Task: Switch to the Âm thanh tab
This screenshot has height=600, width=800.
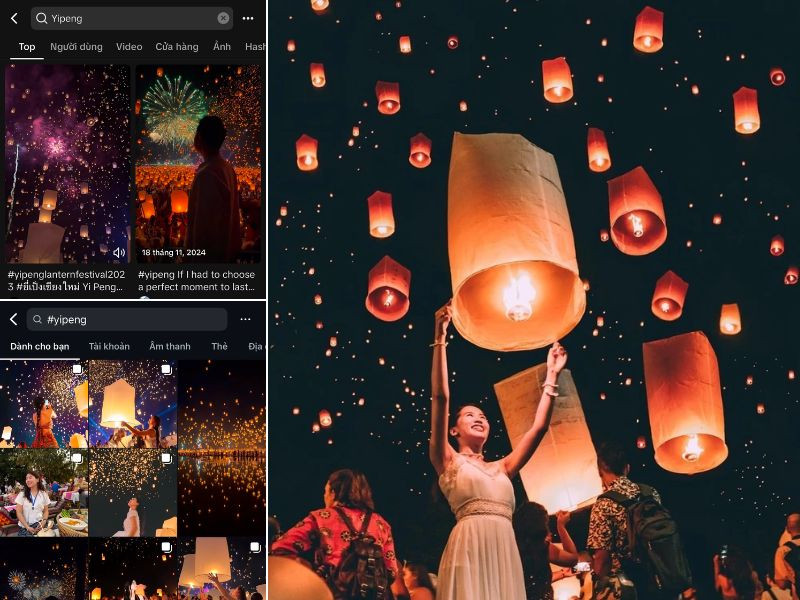Action: [x=170, y=346]
